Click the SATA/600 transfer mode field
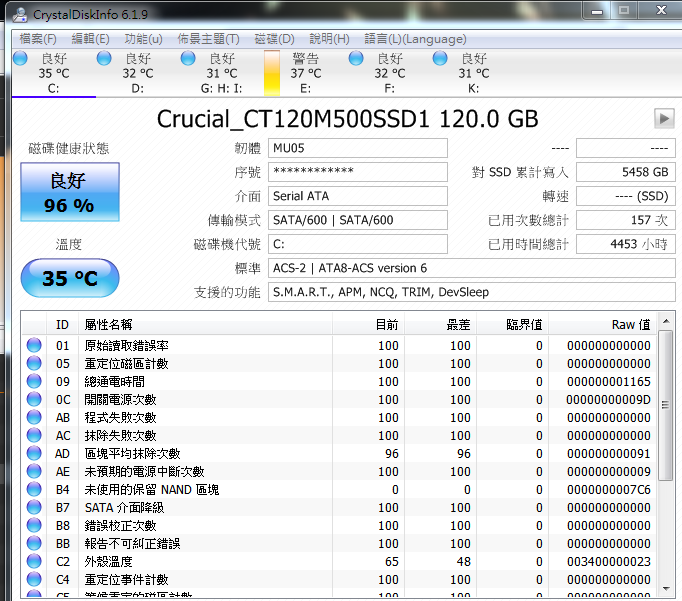The height and width of the screenshot is (601, 682). point(358,220)
